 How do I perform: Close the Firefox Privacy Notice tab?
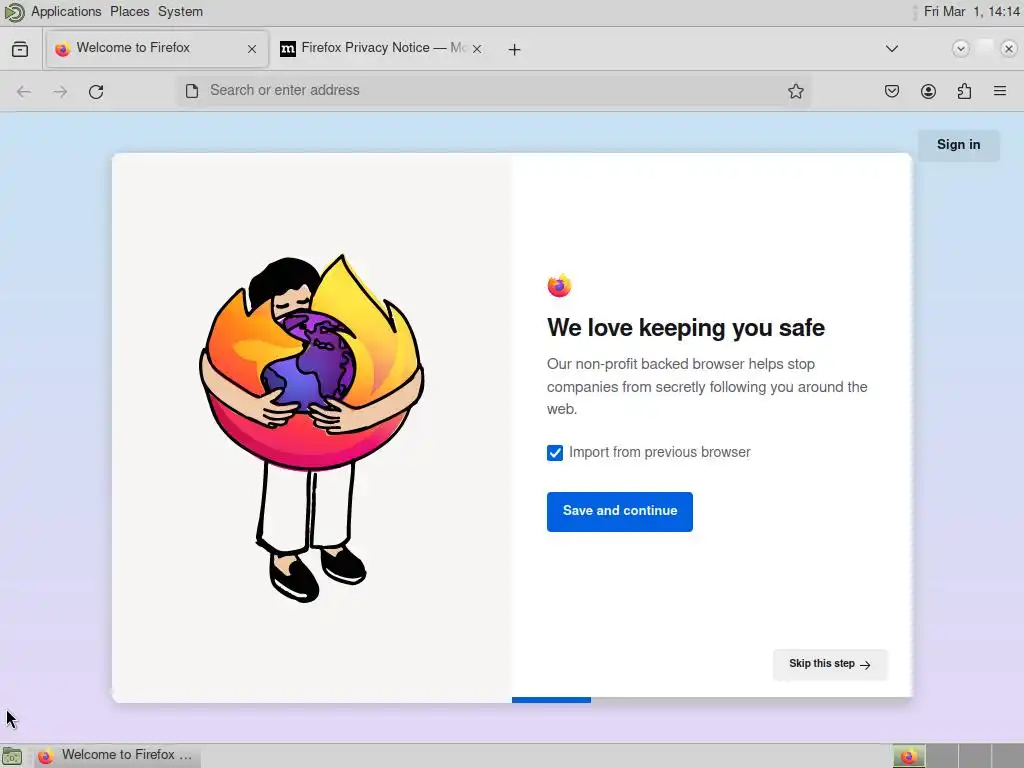tap(477, 49)
